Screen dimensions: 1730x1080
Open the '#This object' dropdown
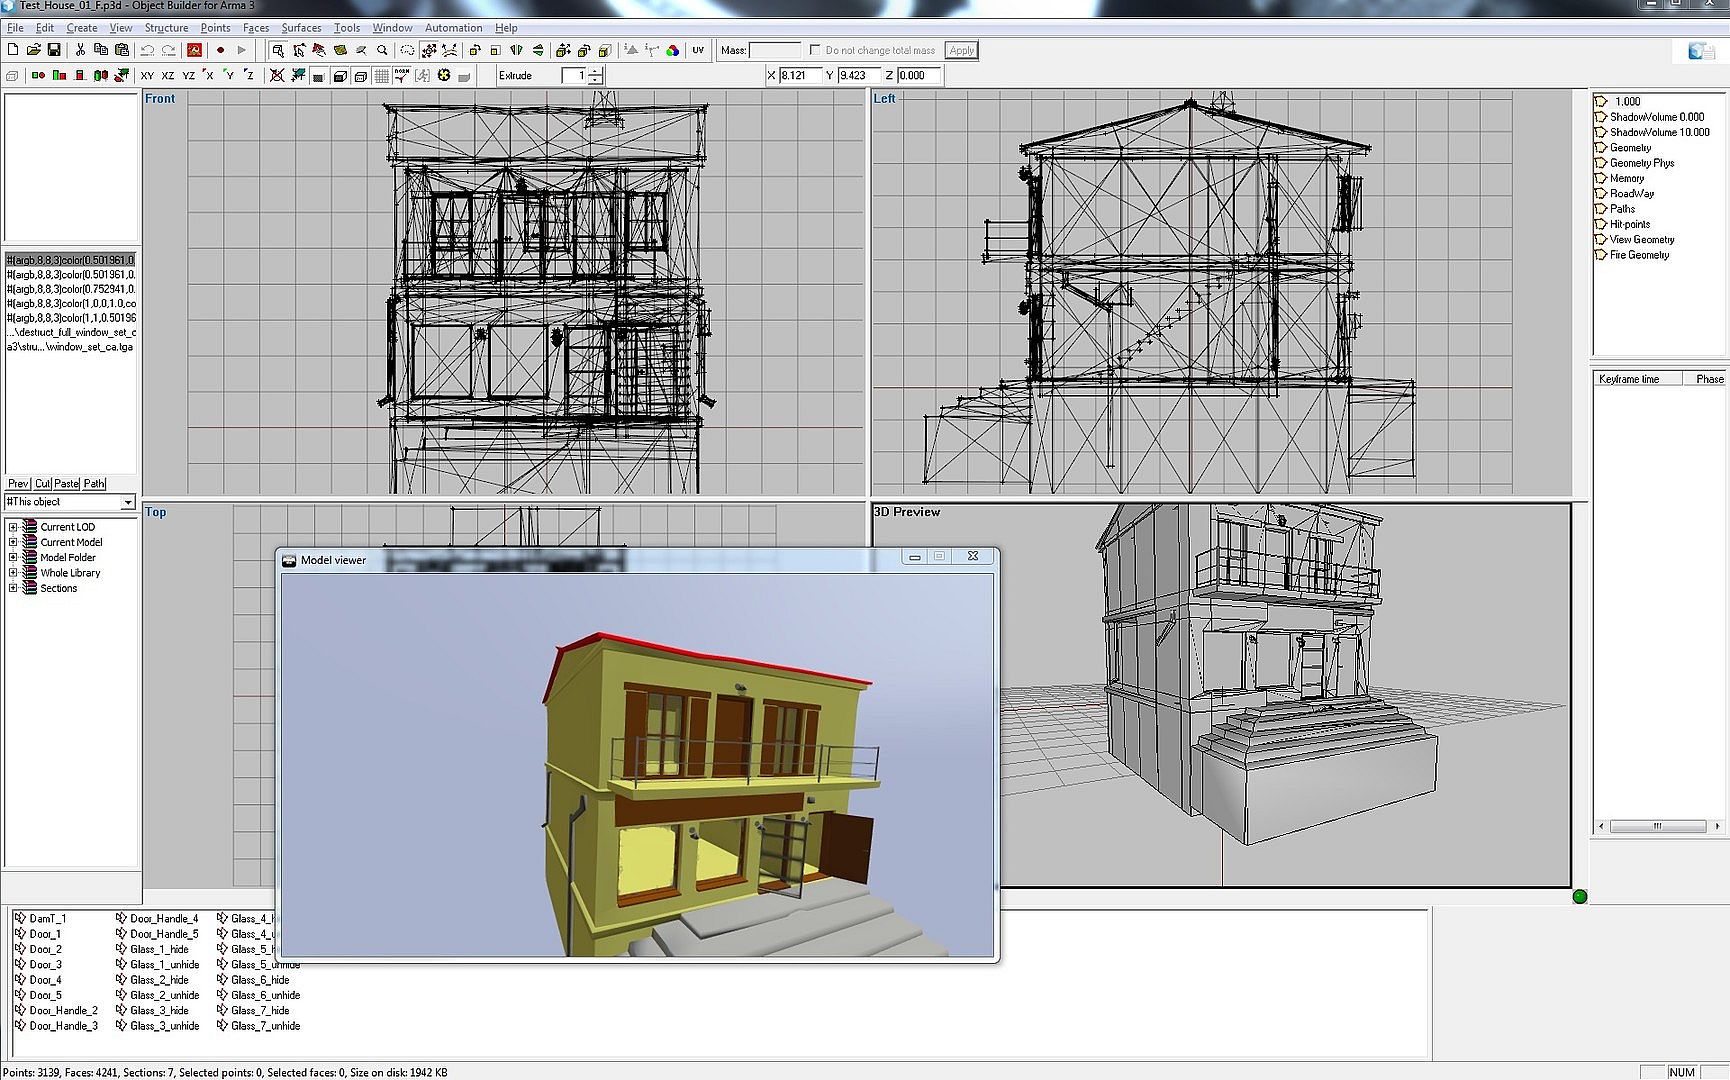(127, 502)
